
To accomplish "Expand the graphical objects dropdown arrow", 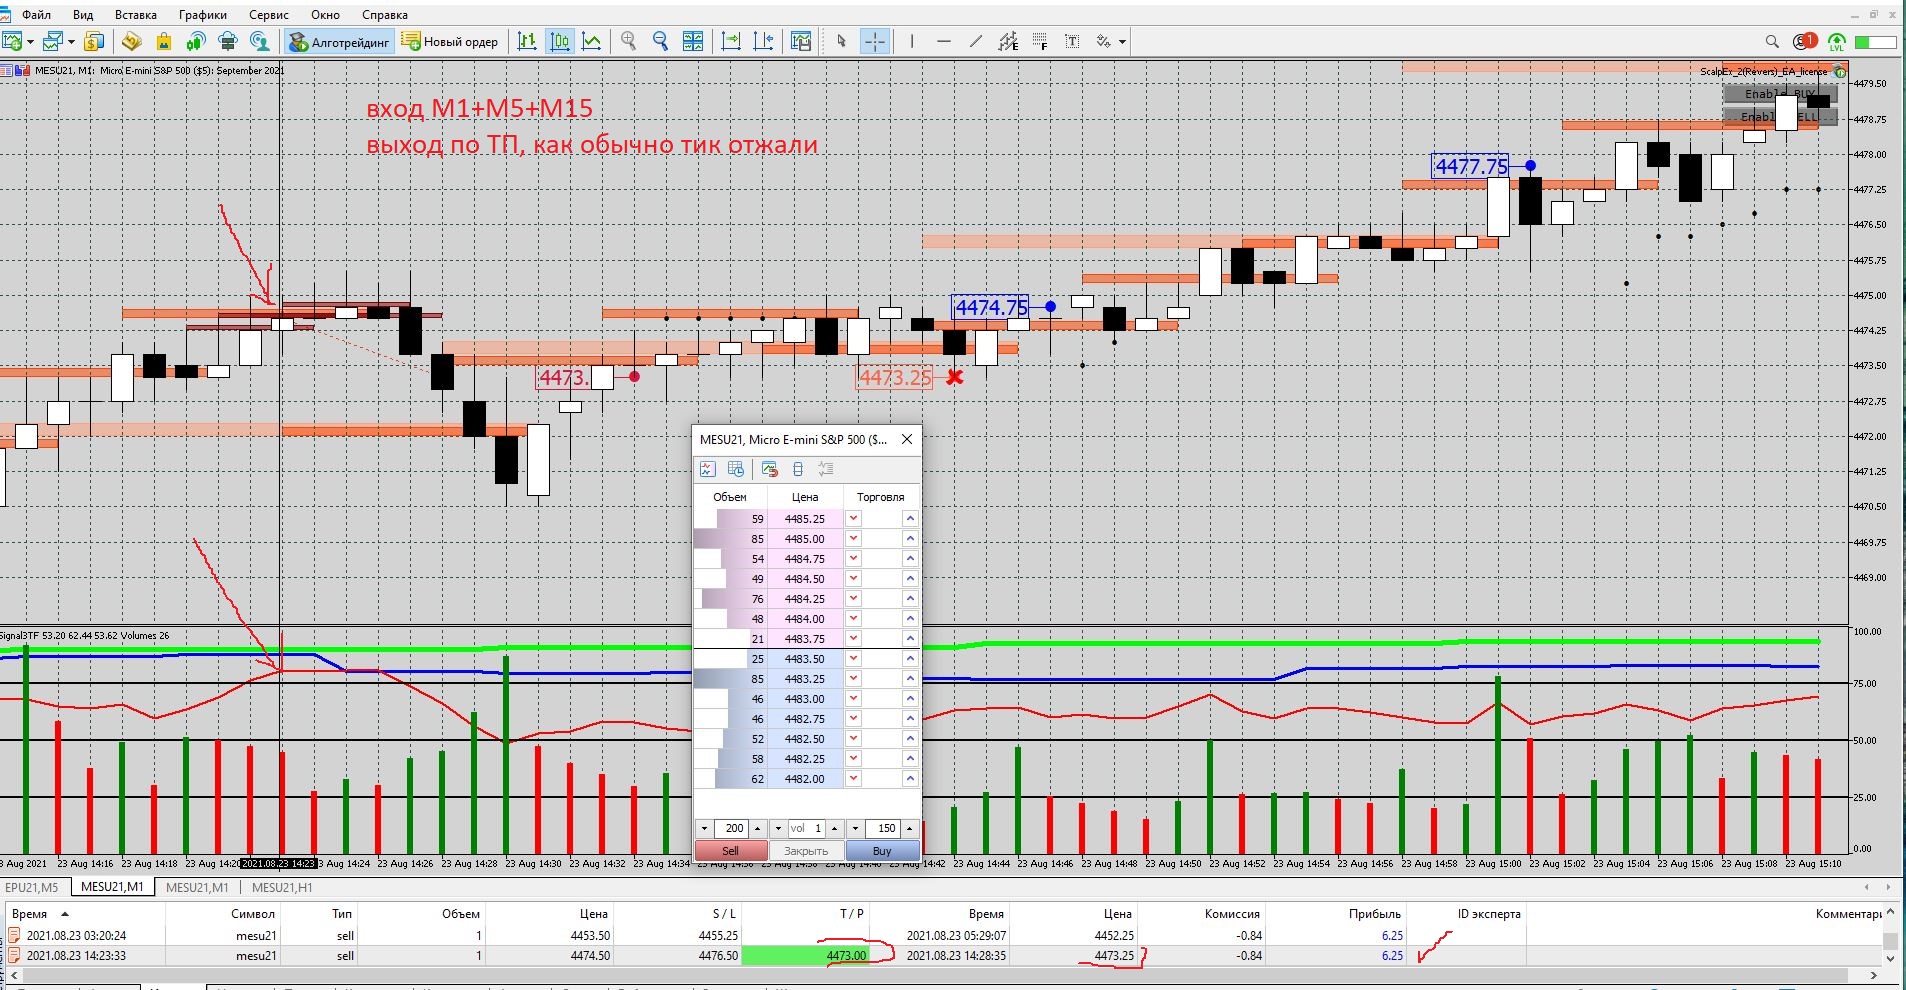I will [1123, 42].
